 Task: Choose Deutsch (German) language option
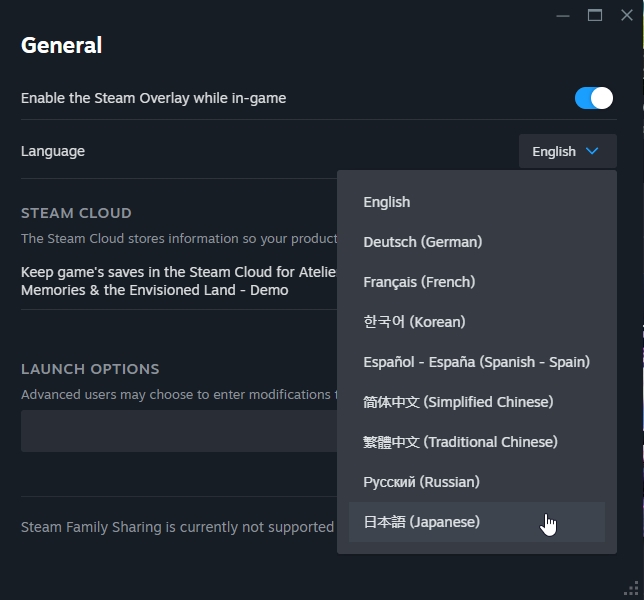point(422,242)
